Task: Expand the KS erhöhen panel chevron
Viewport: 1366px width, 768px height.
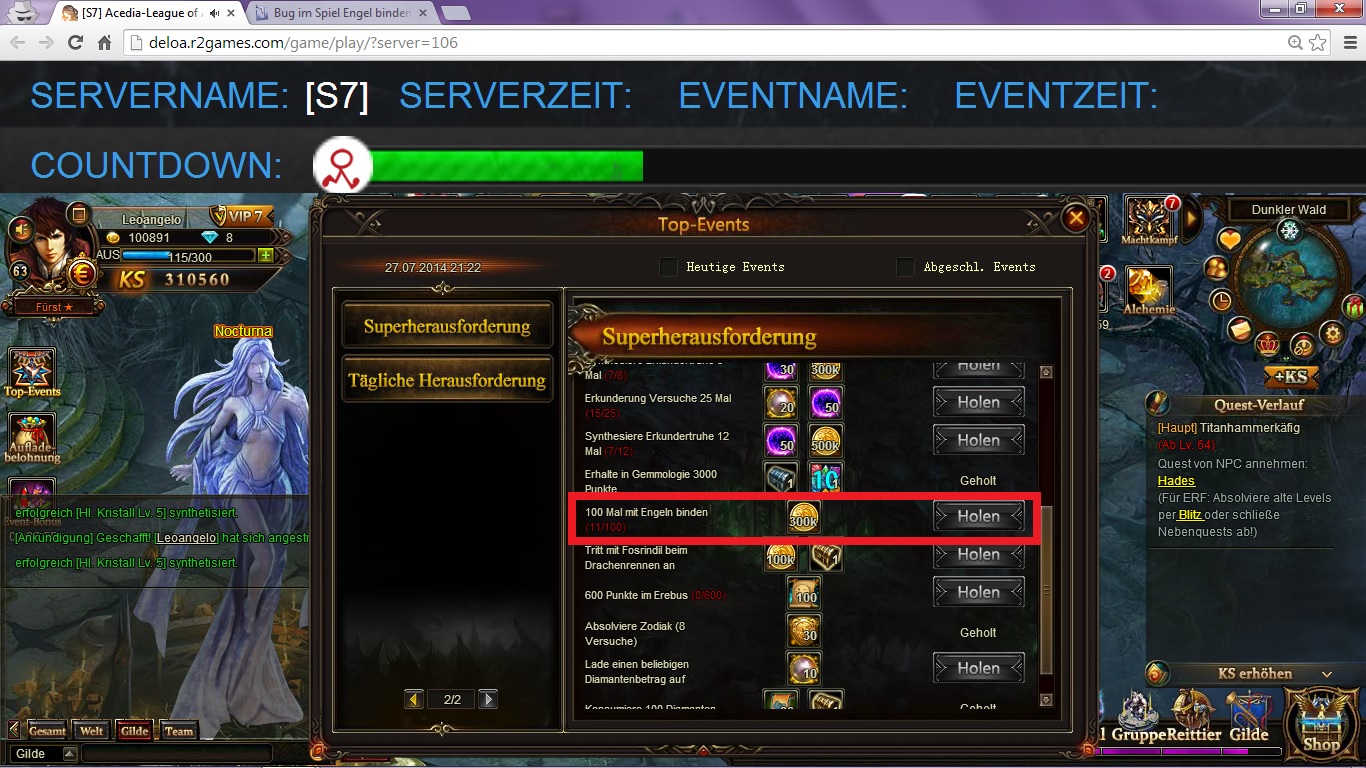Action: pyautogui.click(x=1327, y=674)
